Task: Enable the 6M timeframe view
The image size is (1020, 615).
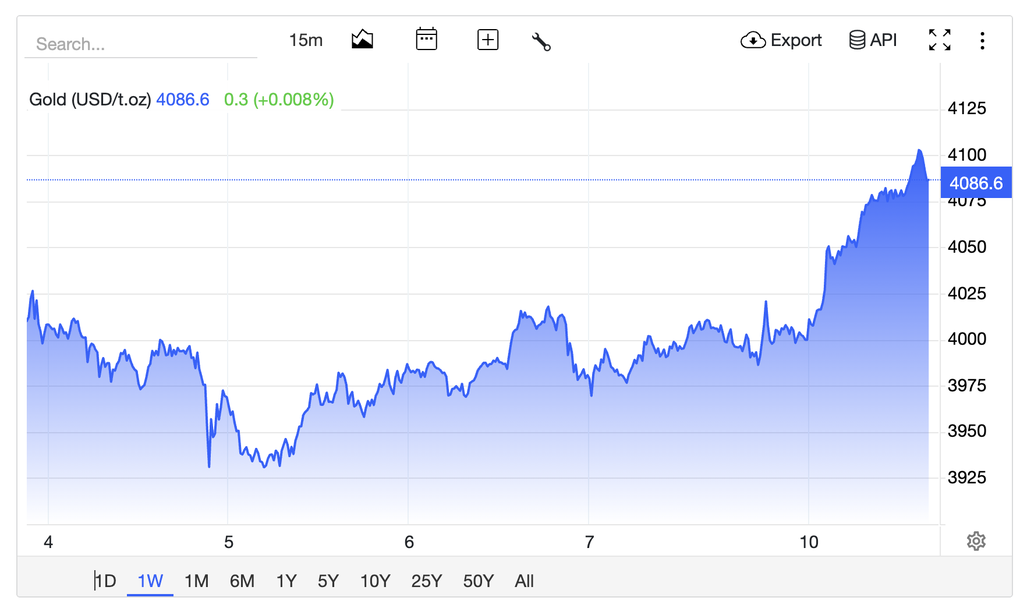Action: point(241,580)
